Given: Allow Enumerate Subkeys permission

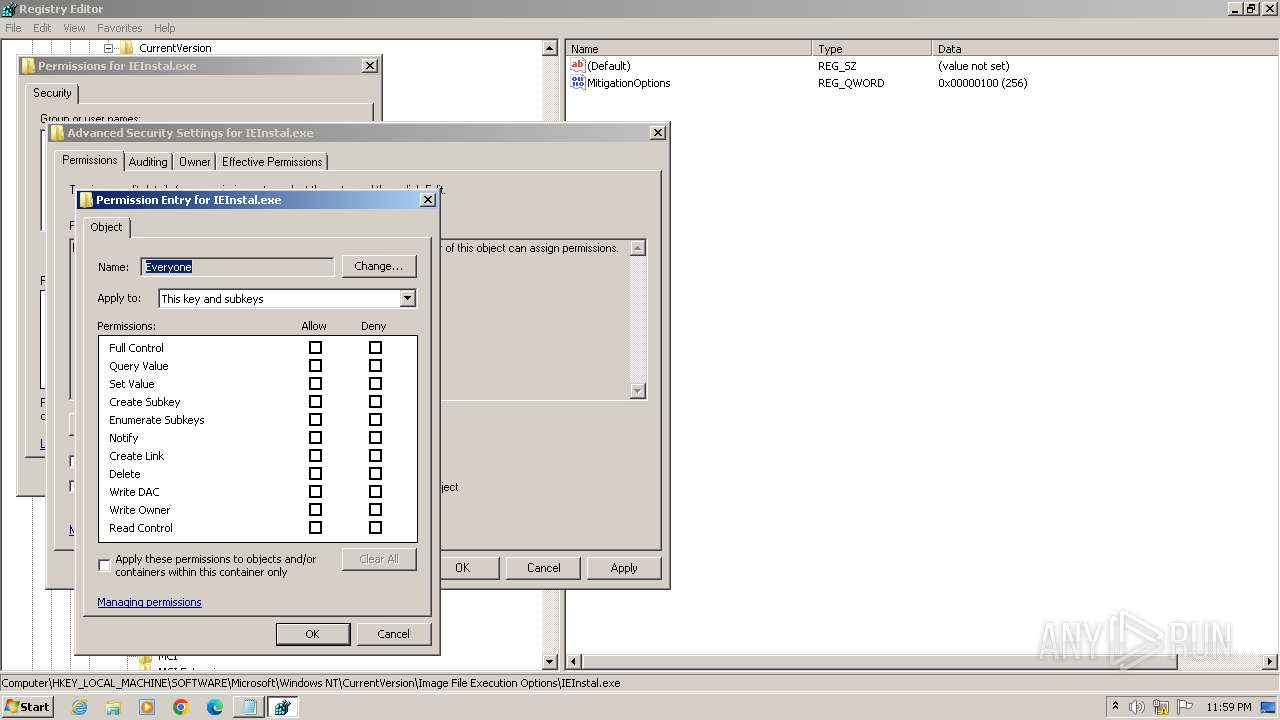Looking at the screenshot, I should coord(315,420).
